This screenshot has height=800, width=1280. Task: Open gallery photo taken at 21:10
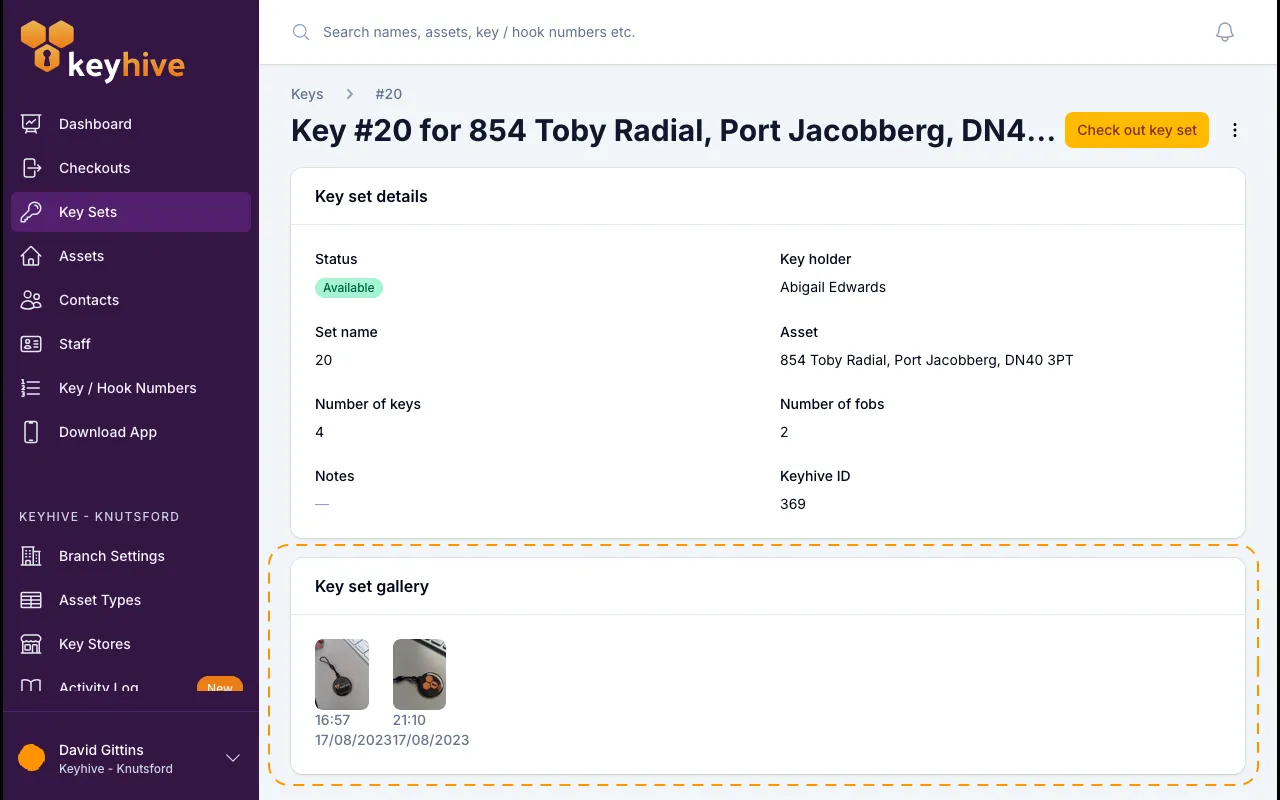[419, 675]
